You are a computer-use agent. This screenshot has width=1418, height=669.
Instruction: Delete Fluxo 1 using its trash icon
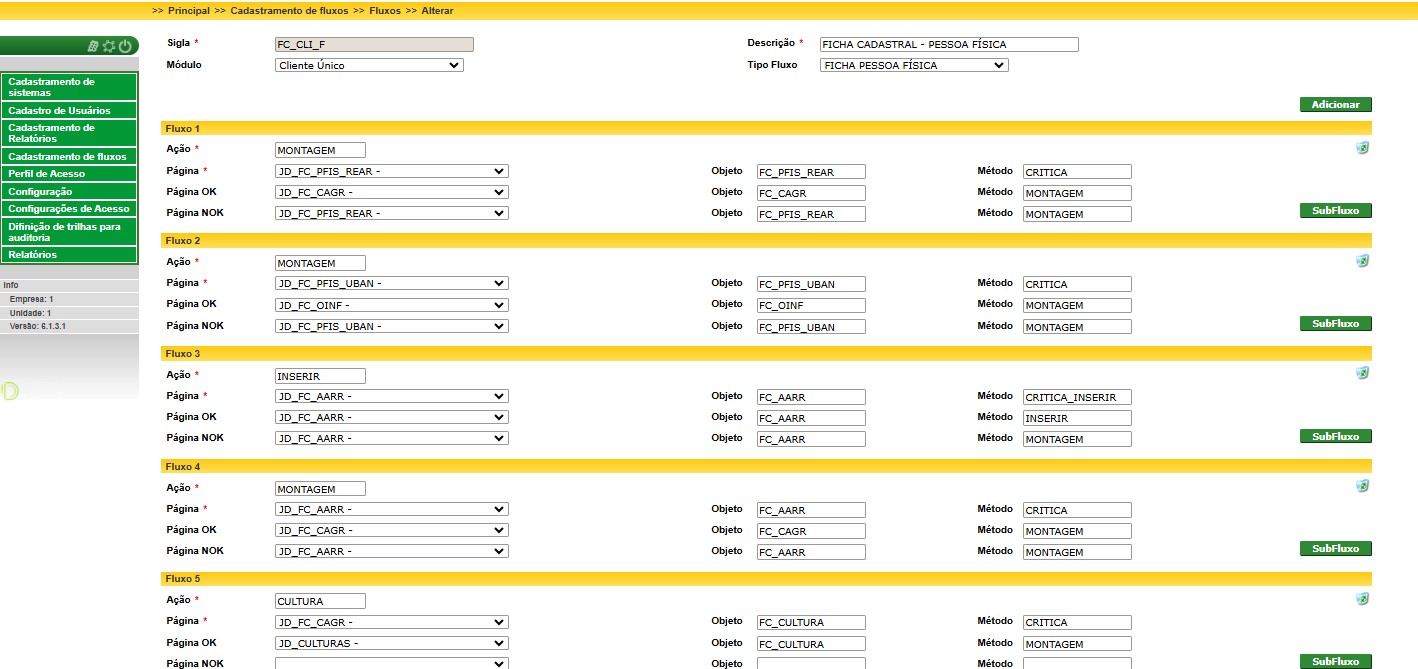click(1362, 147)
